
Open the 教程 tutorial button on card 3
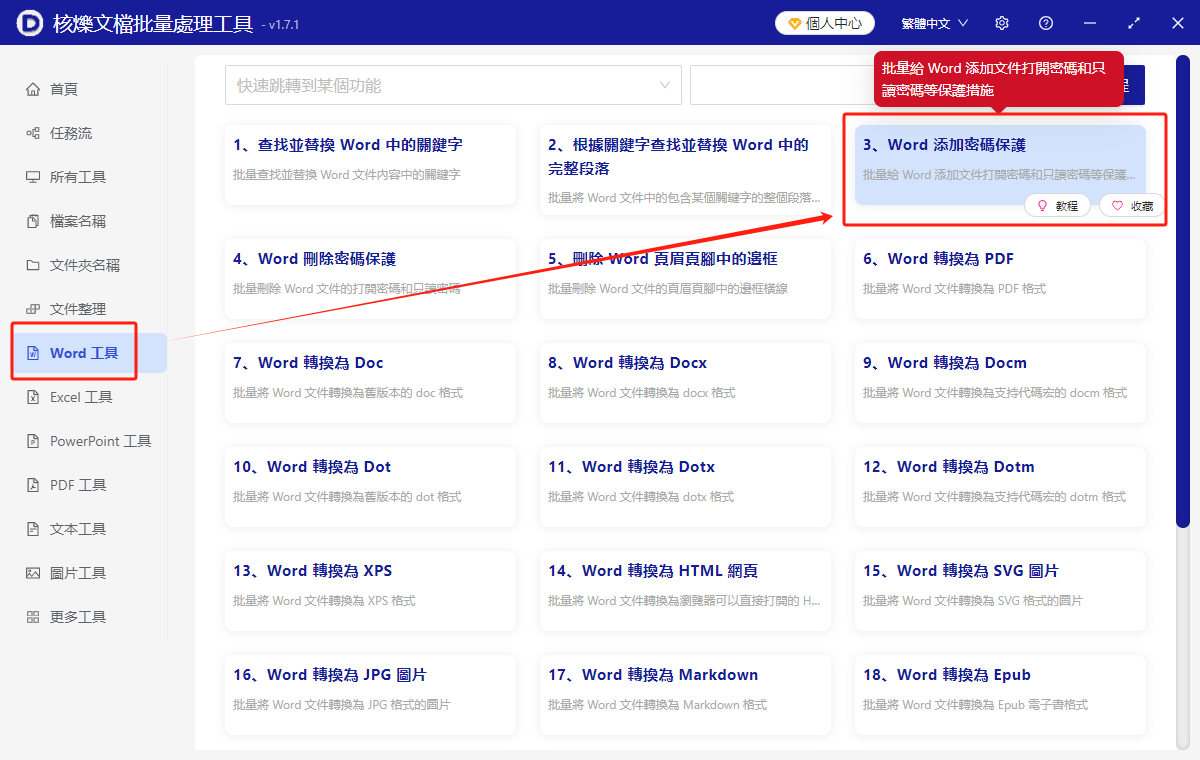pyautogui.click(x=1057, y=205)
